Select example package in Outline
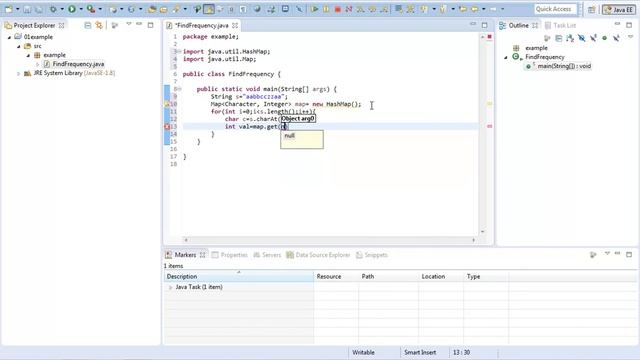The height and width of the screenshot is (360, 640). pos(536,48)
